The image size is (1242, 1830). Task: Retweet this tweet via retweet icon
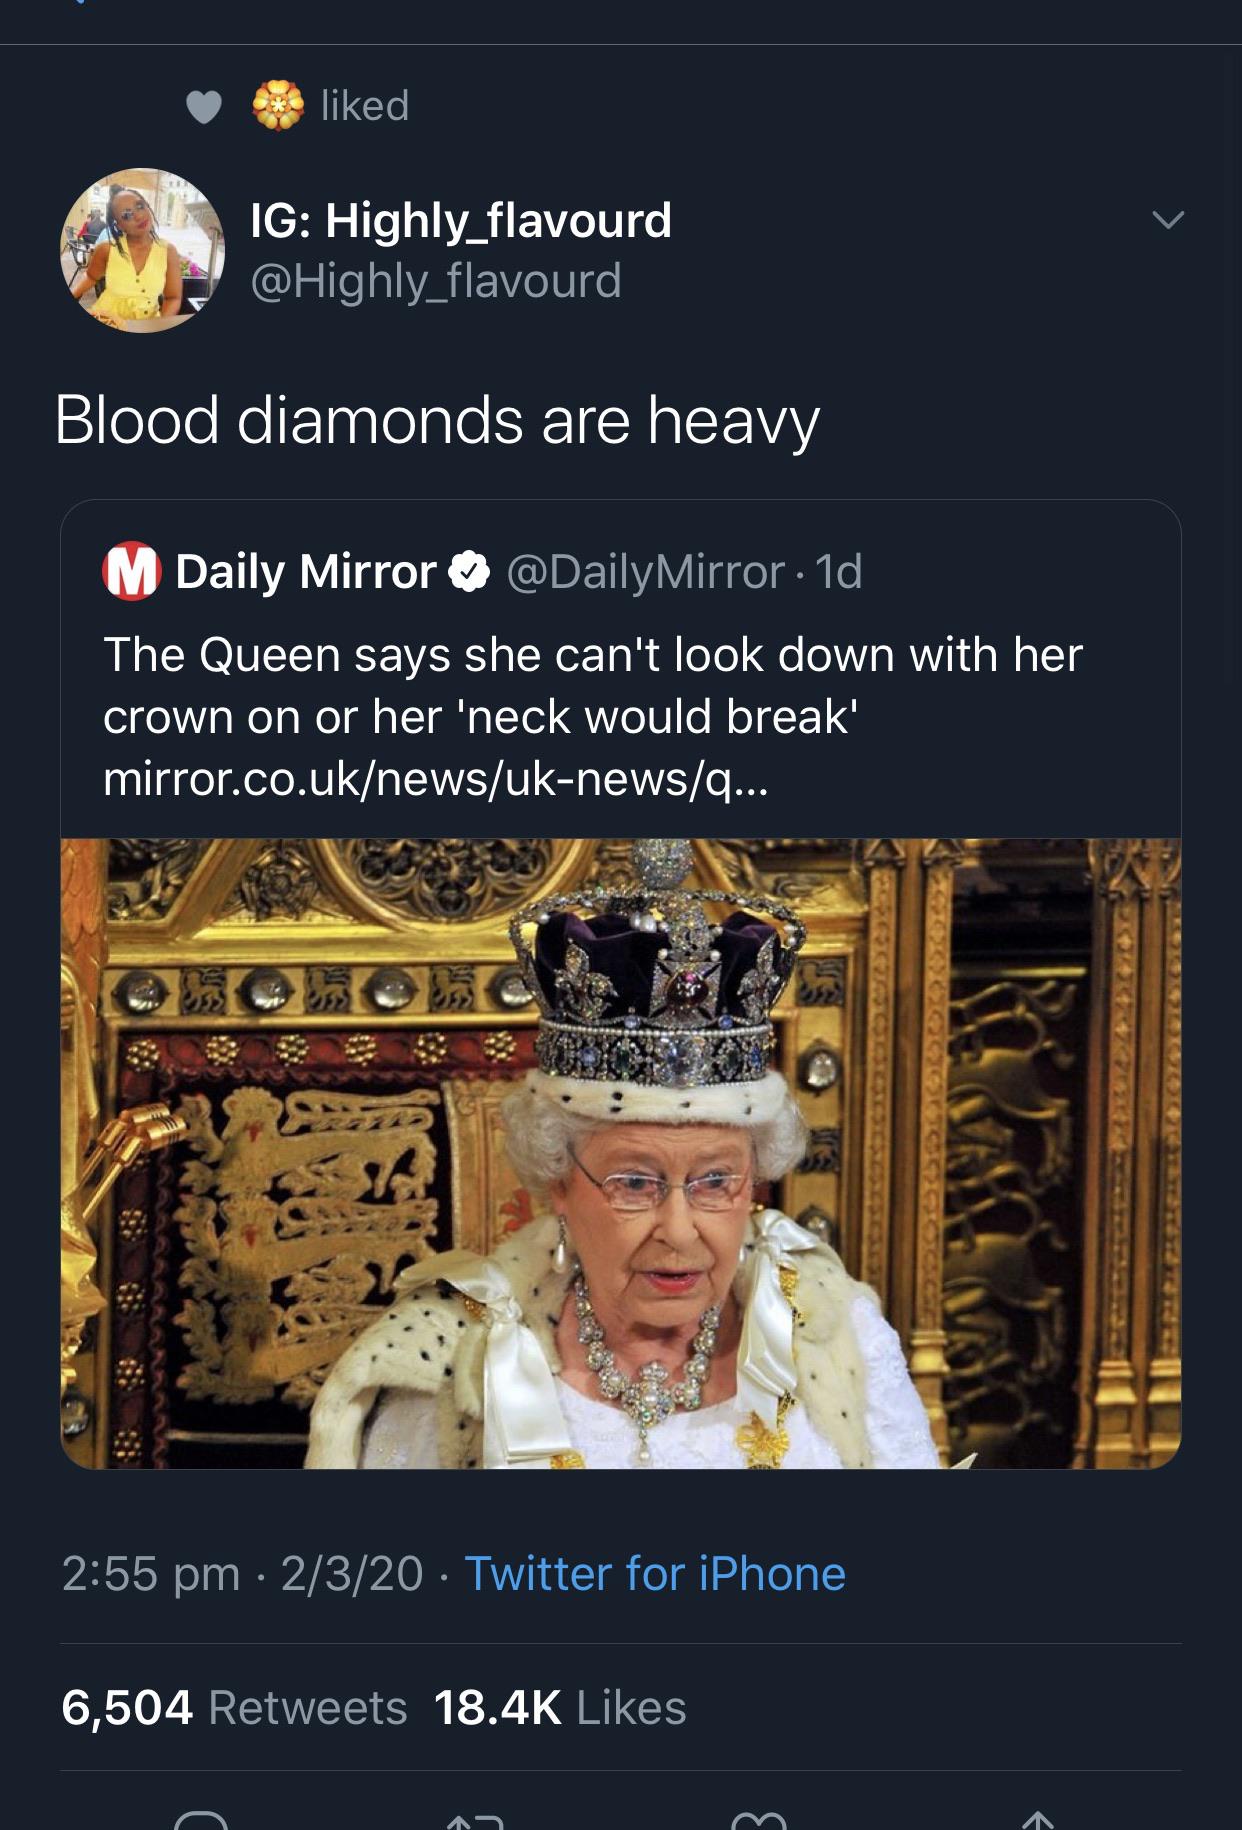(x=473, y=1820)
